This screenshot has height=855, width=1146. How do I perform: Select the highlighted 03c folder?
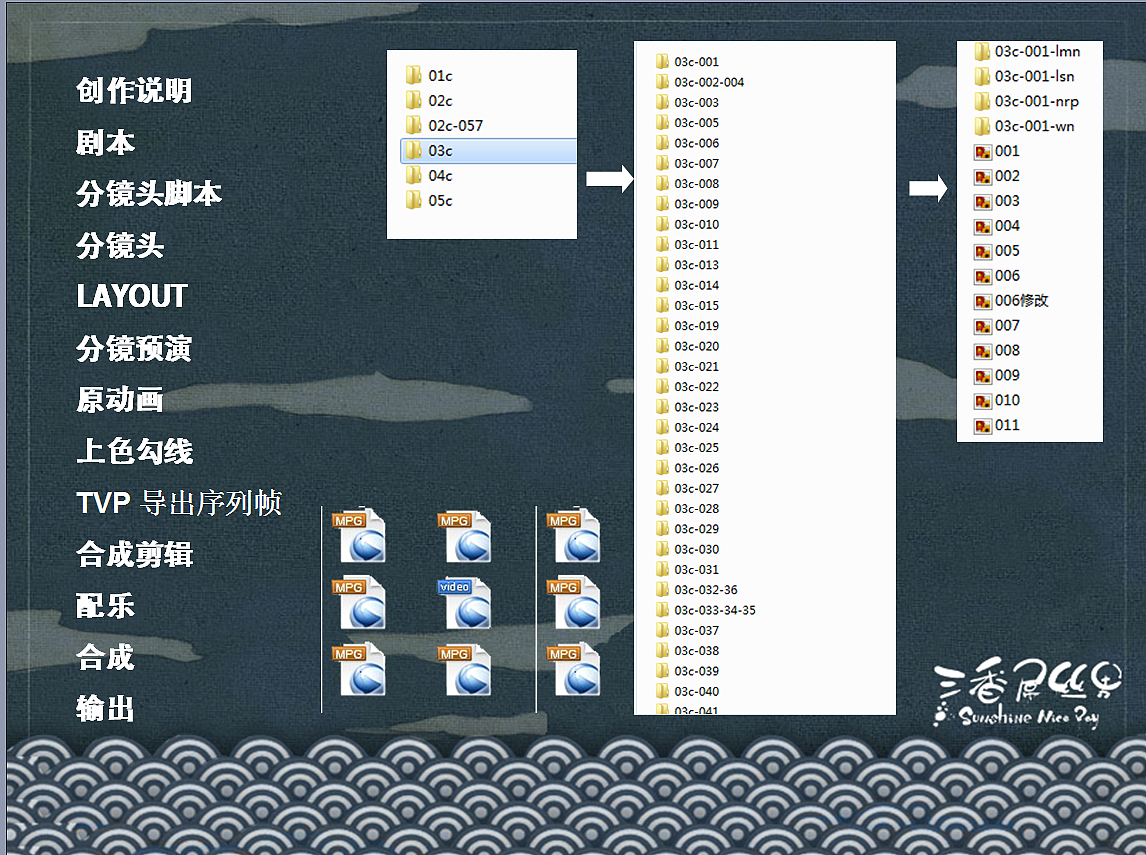(488, 151)
